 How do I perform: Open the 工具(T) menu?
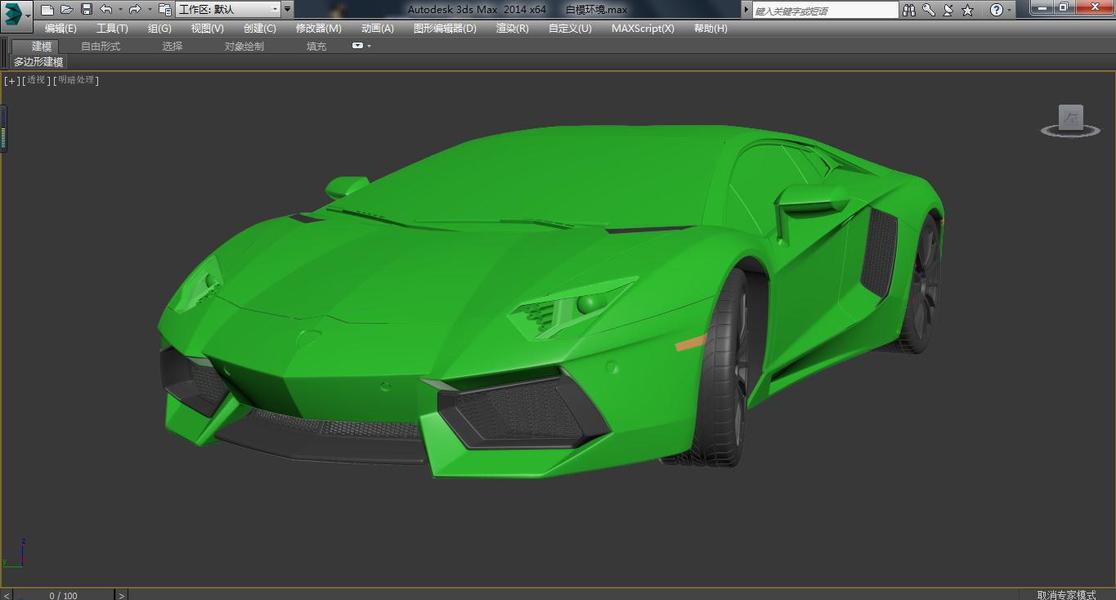[112, 28]
